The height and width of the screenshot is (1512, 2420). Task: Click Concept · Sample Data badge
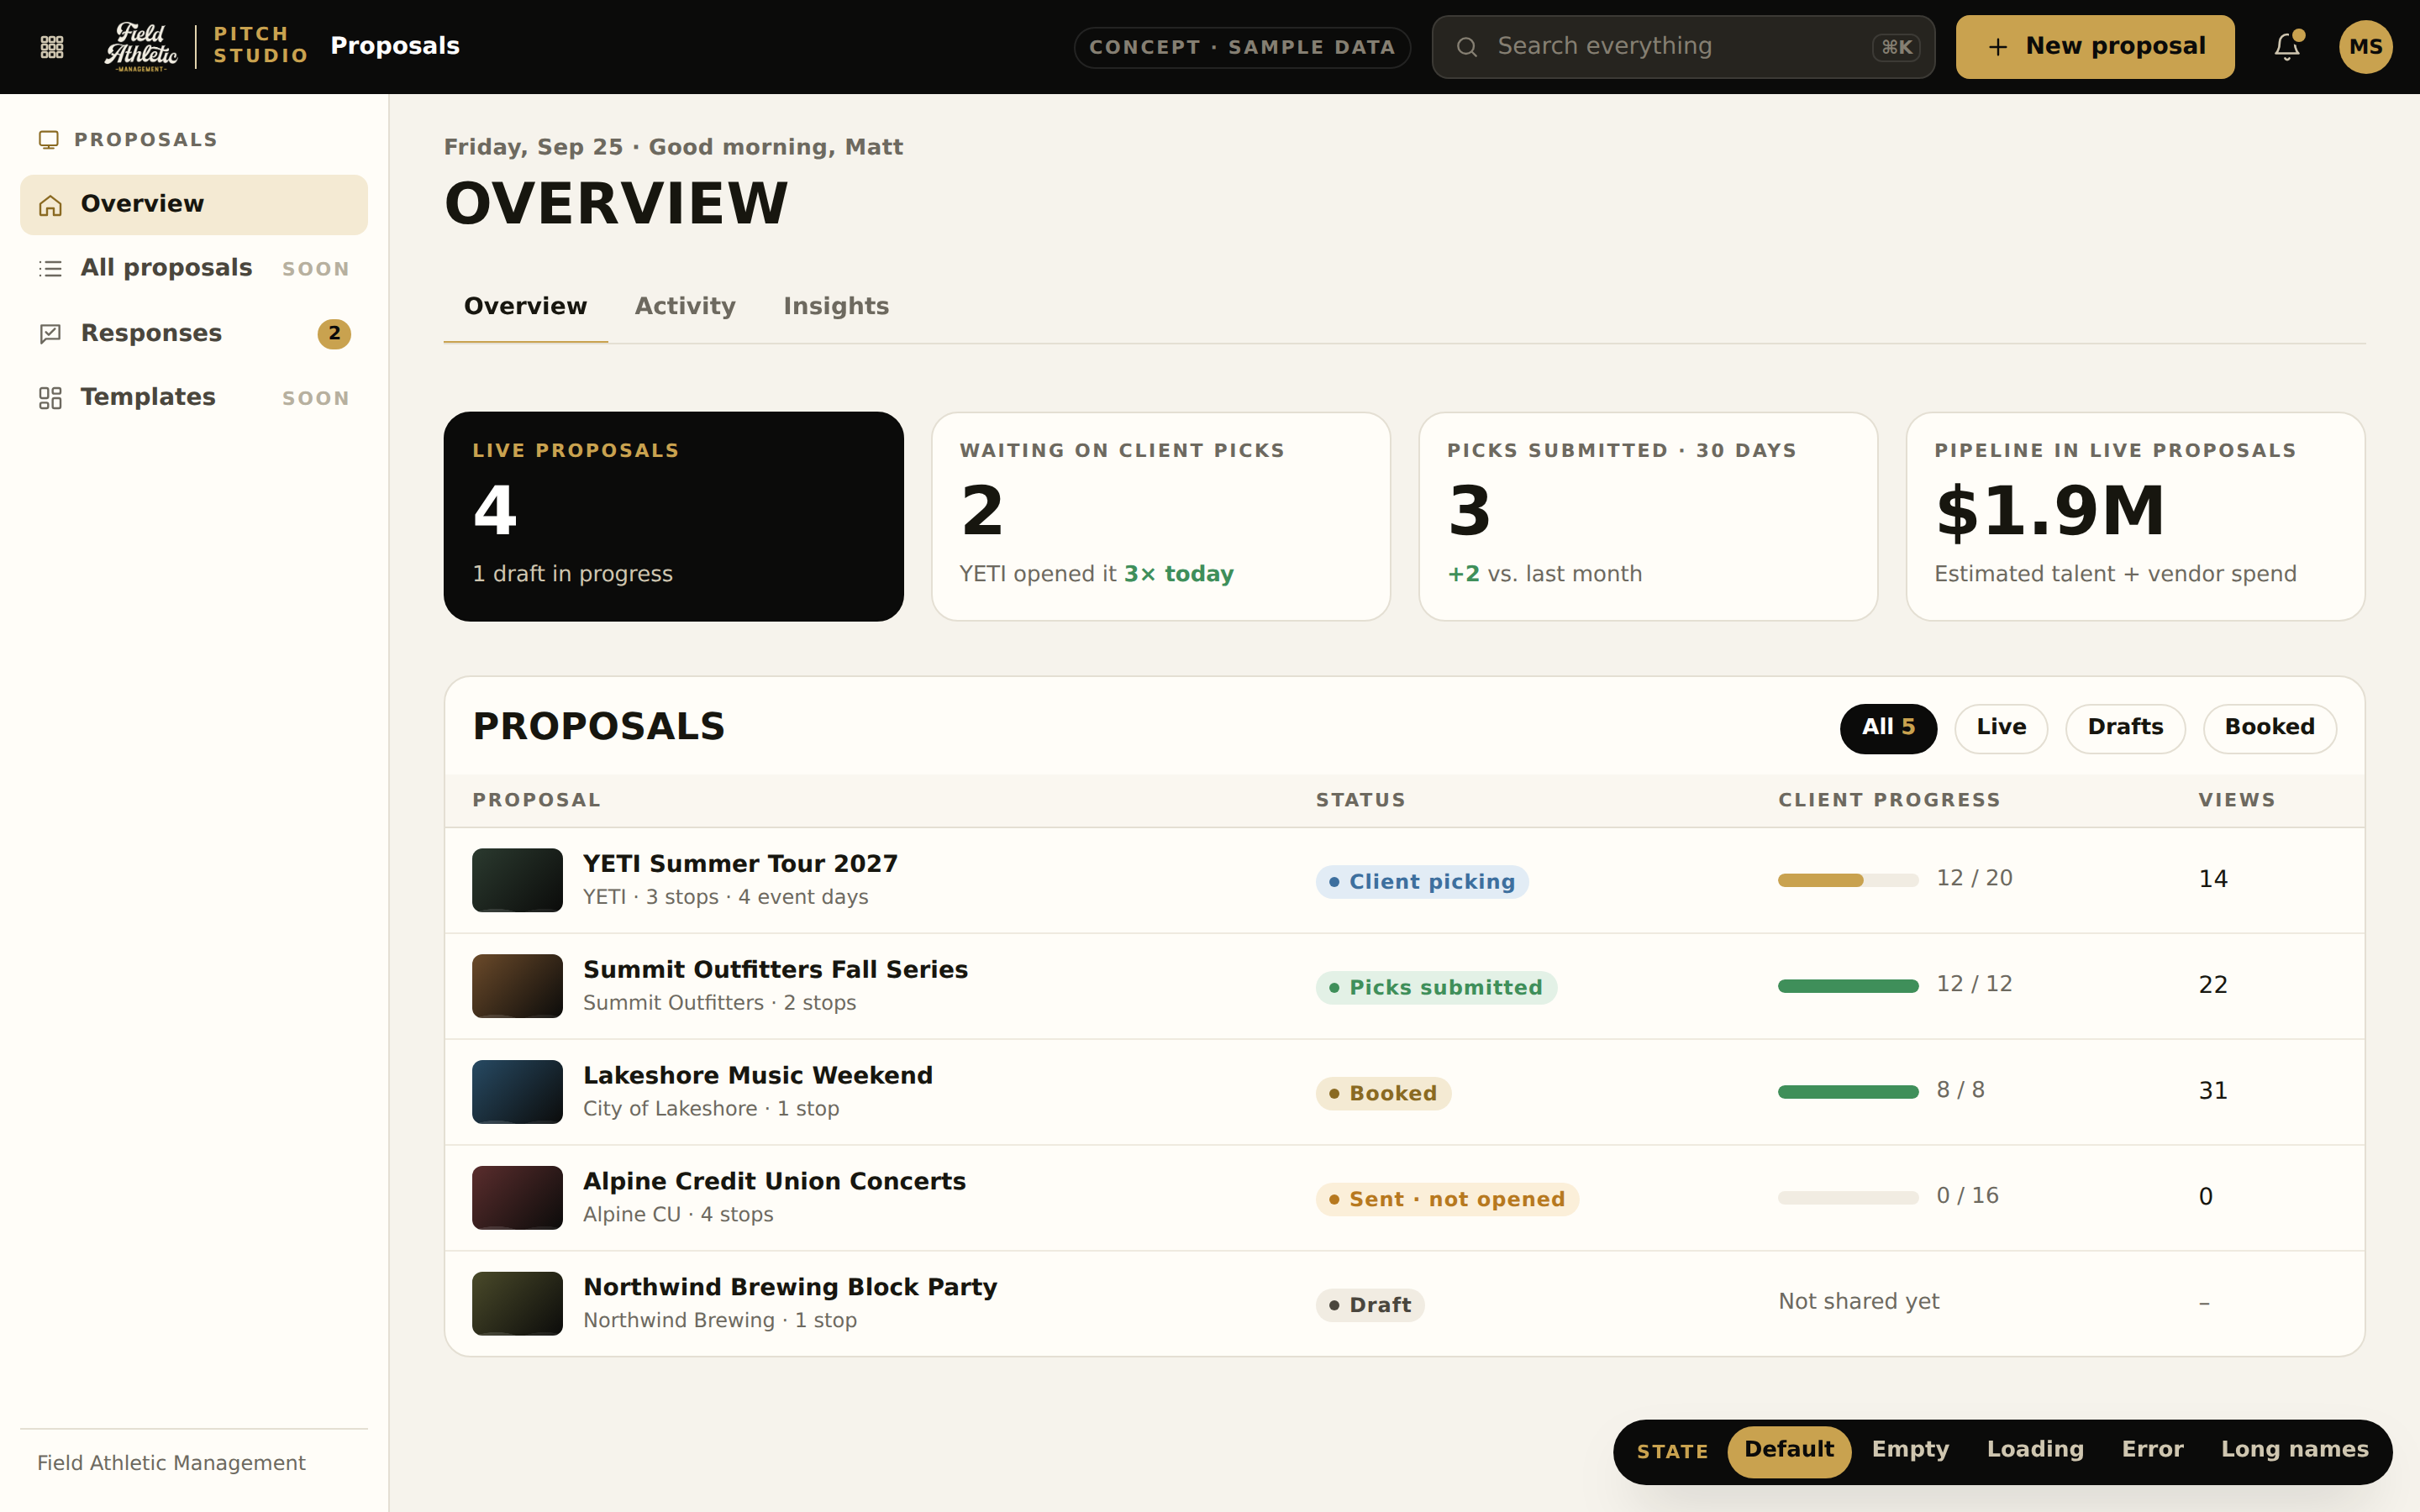click(1242, 47)
